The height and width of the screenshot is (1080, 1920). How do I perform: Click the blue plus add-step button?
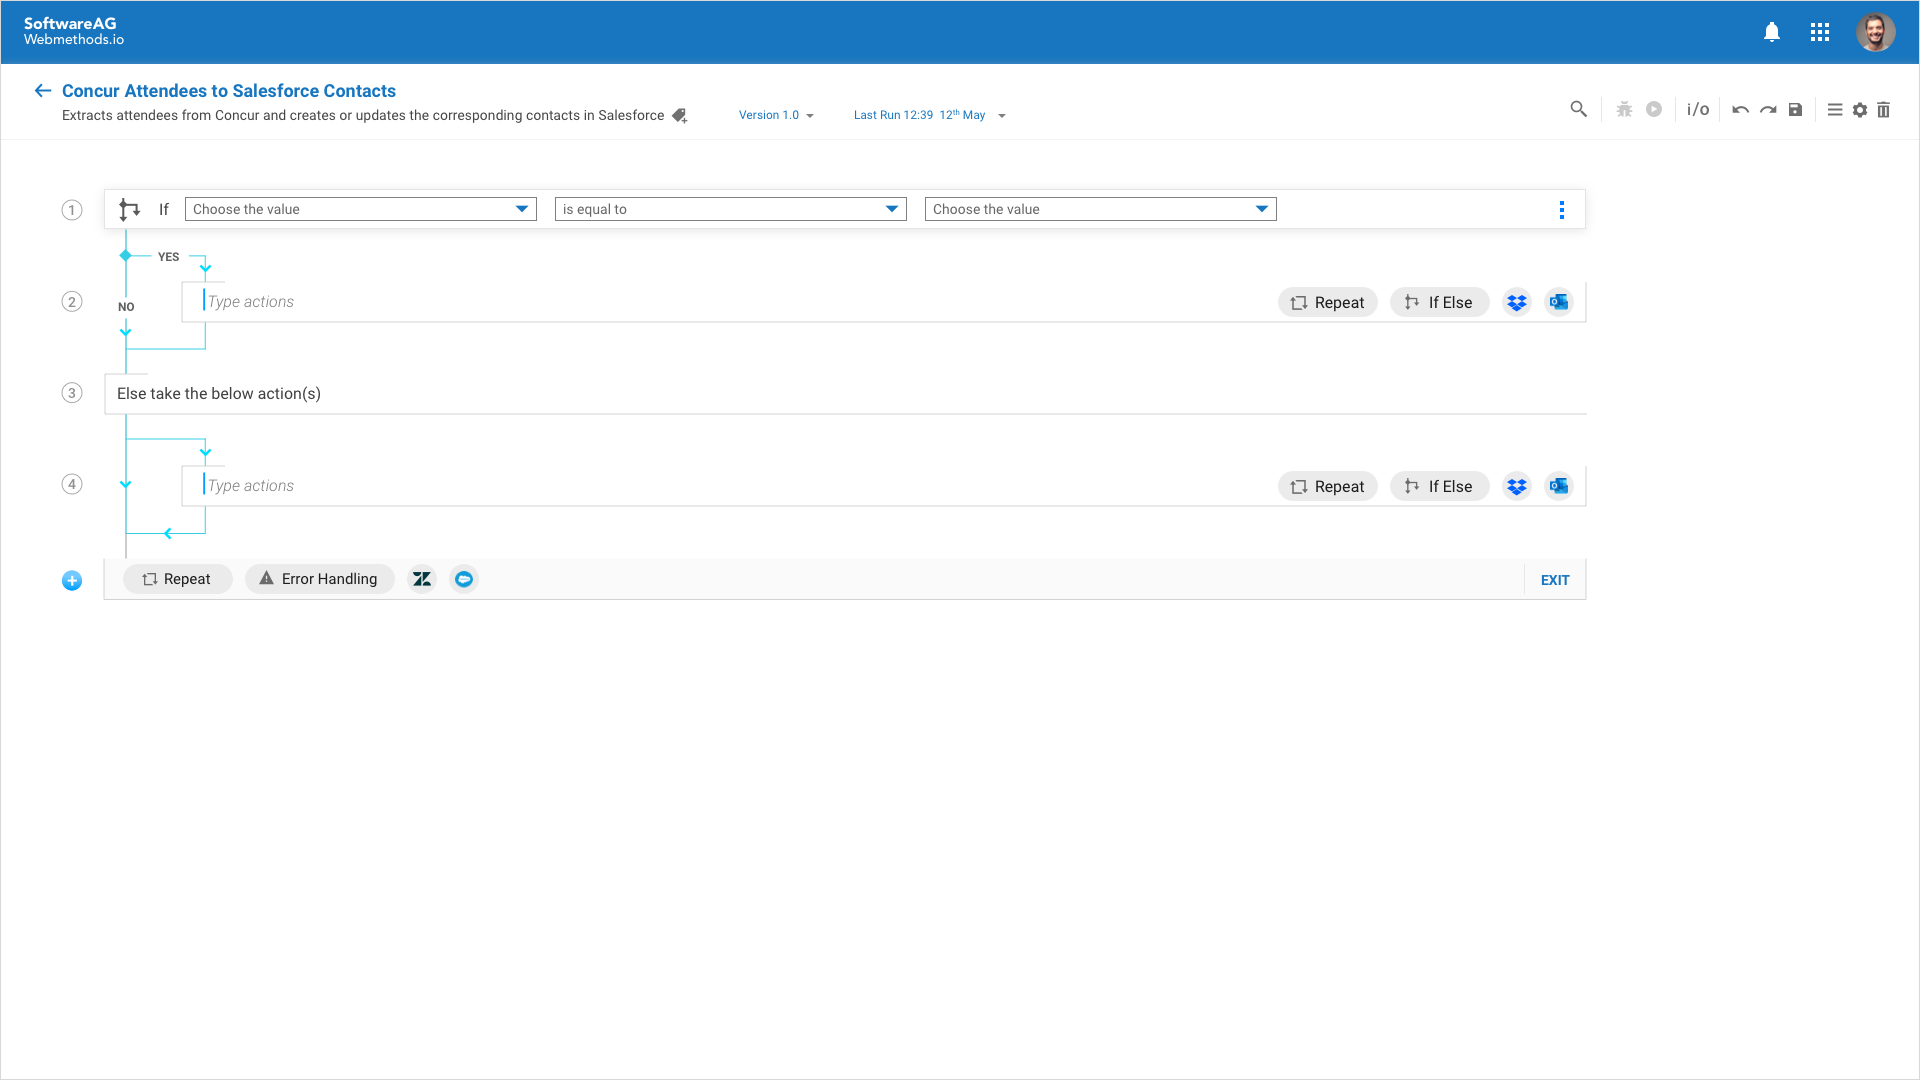72,581
